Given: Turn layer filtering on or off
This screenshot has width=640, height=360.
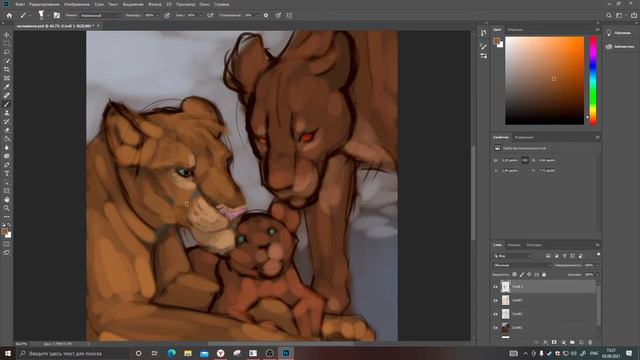Looking at the screenshot, I should 598,254.
